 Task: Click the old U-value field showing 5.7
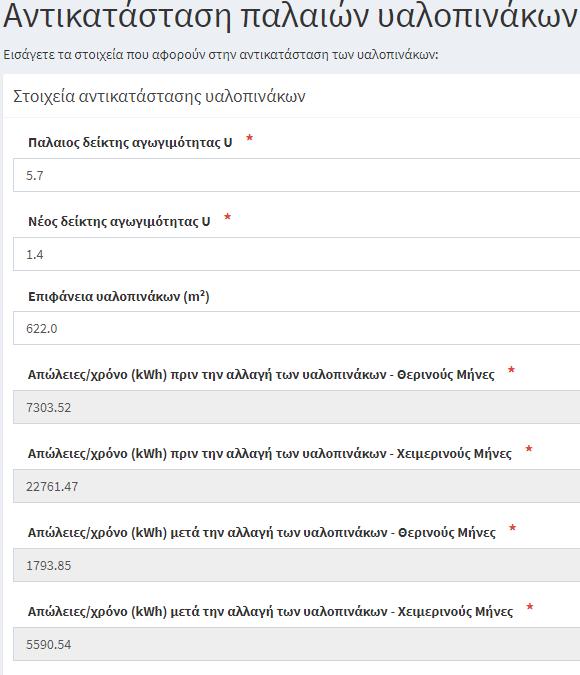pyautogui.click(x=297, y=175)
